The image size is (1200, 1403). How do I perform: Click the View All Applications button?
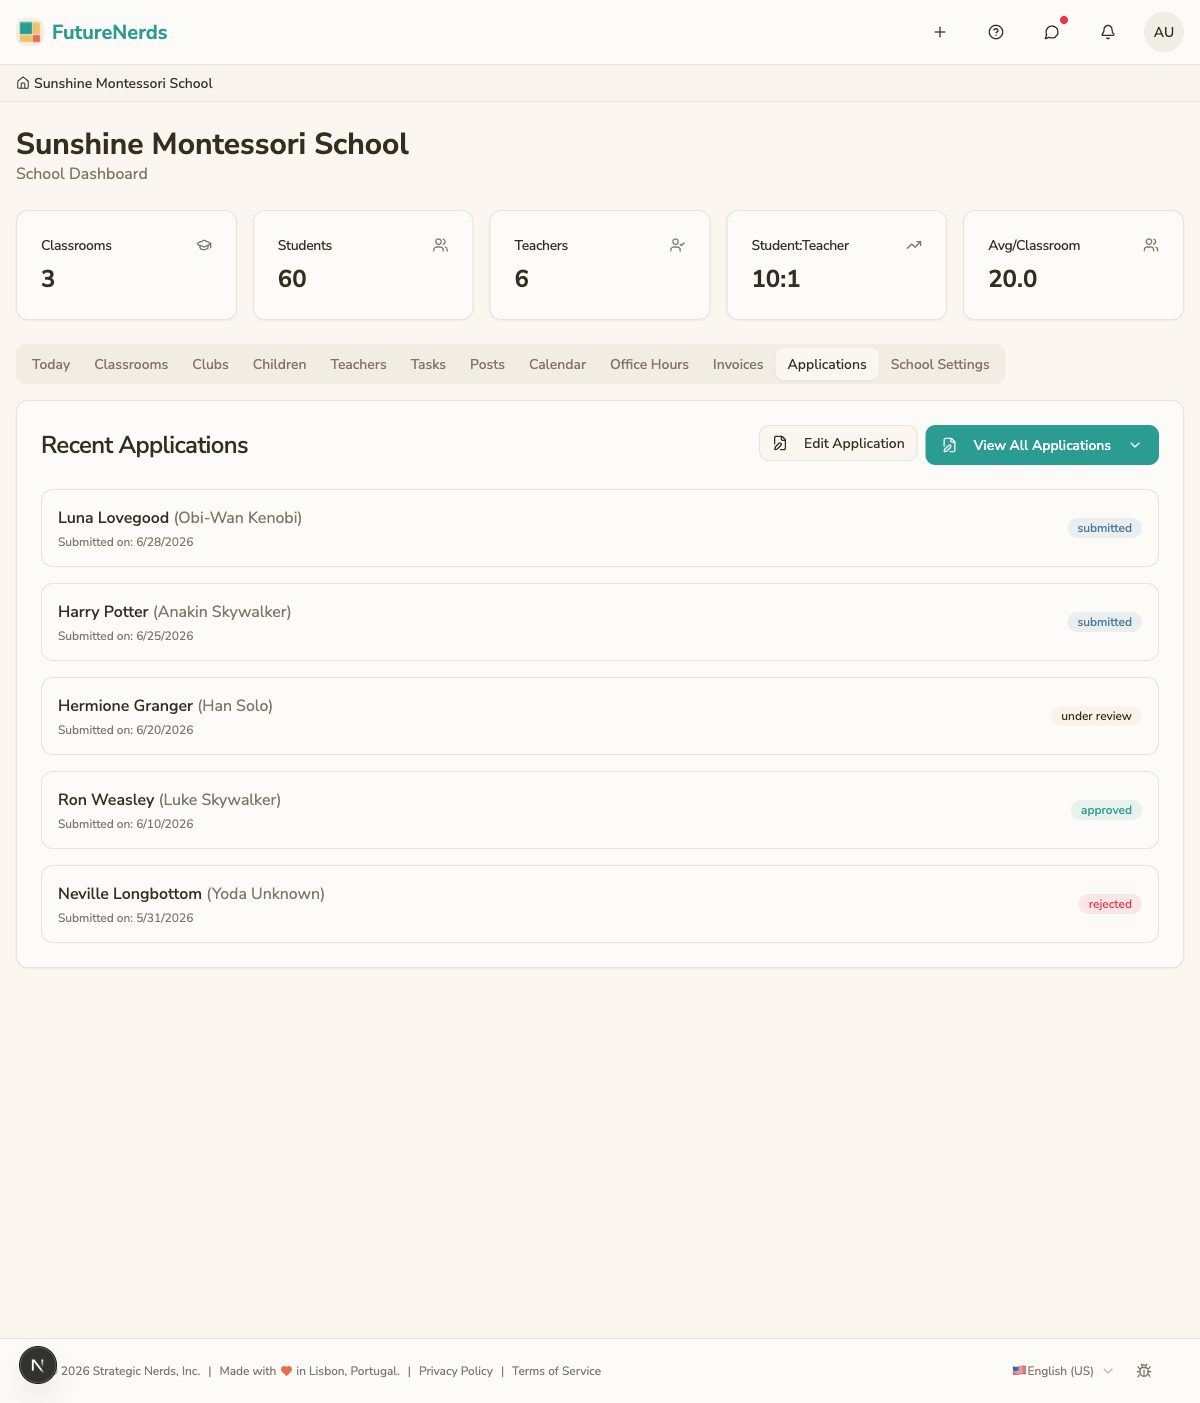[x=1042, y=445]
